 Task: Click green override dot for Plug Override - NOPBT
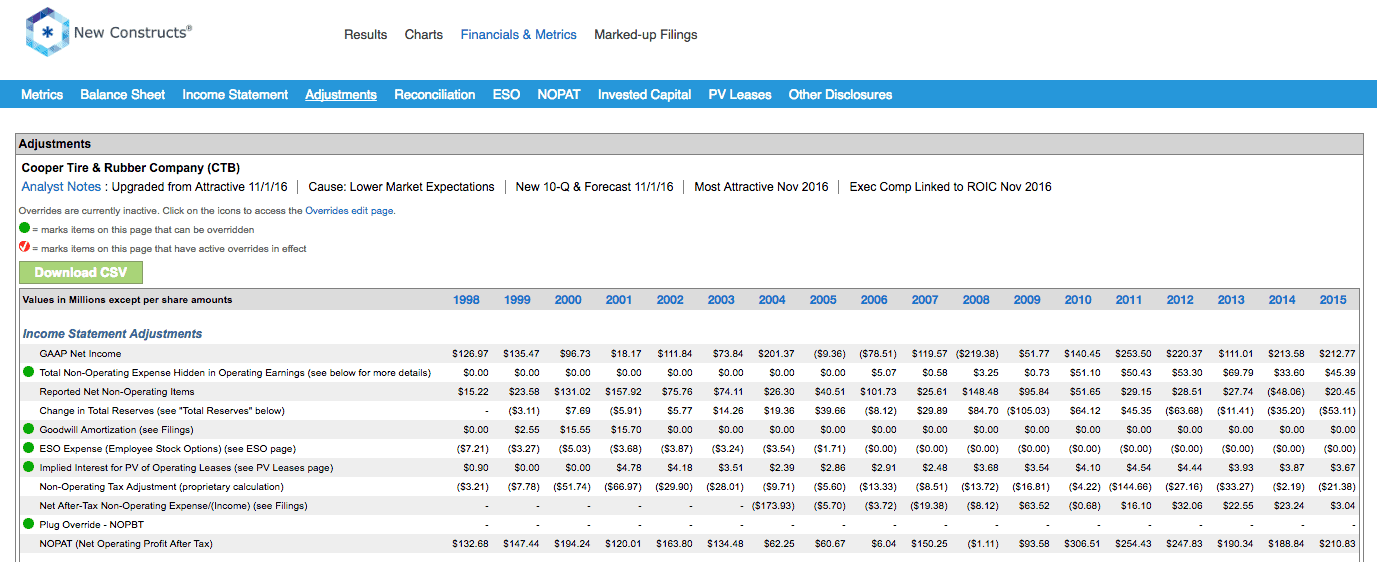tap(28, 524)
